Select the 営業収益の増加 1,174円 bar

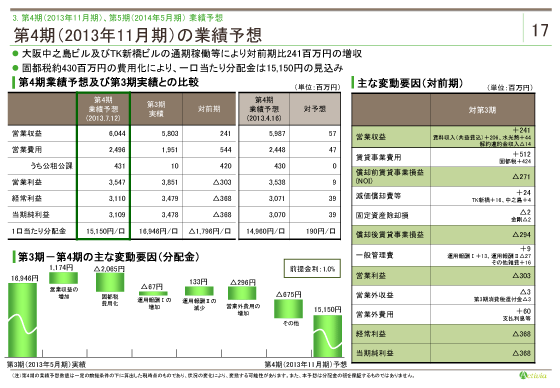[x=63, y=278]
